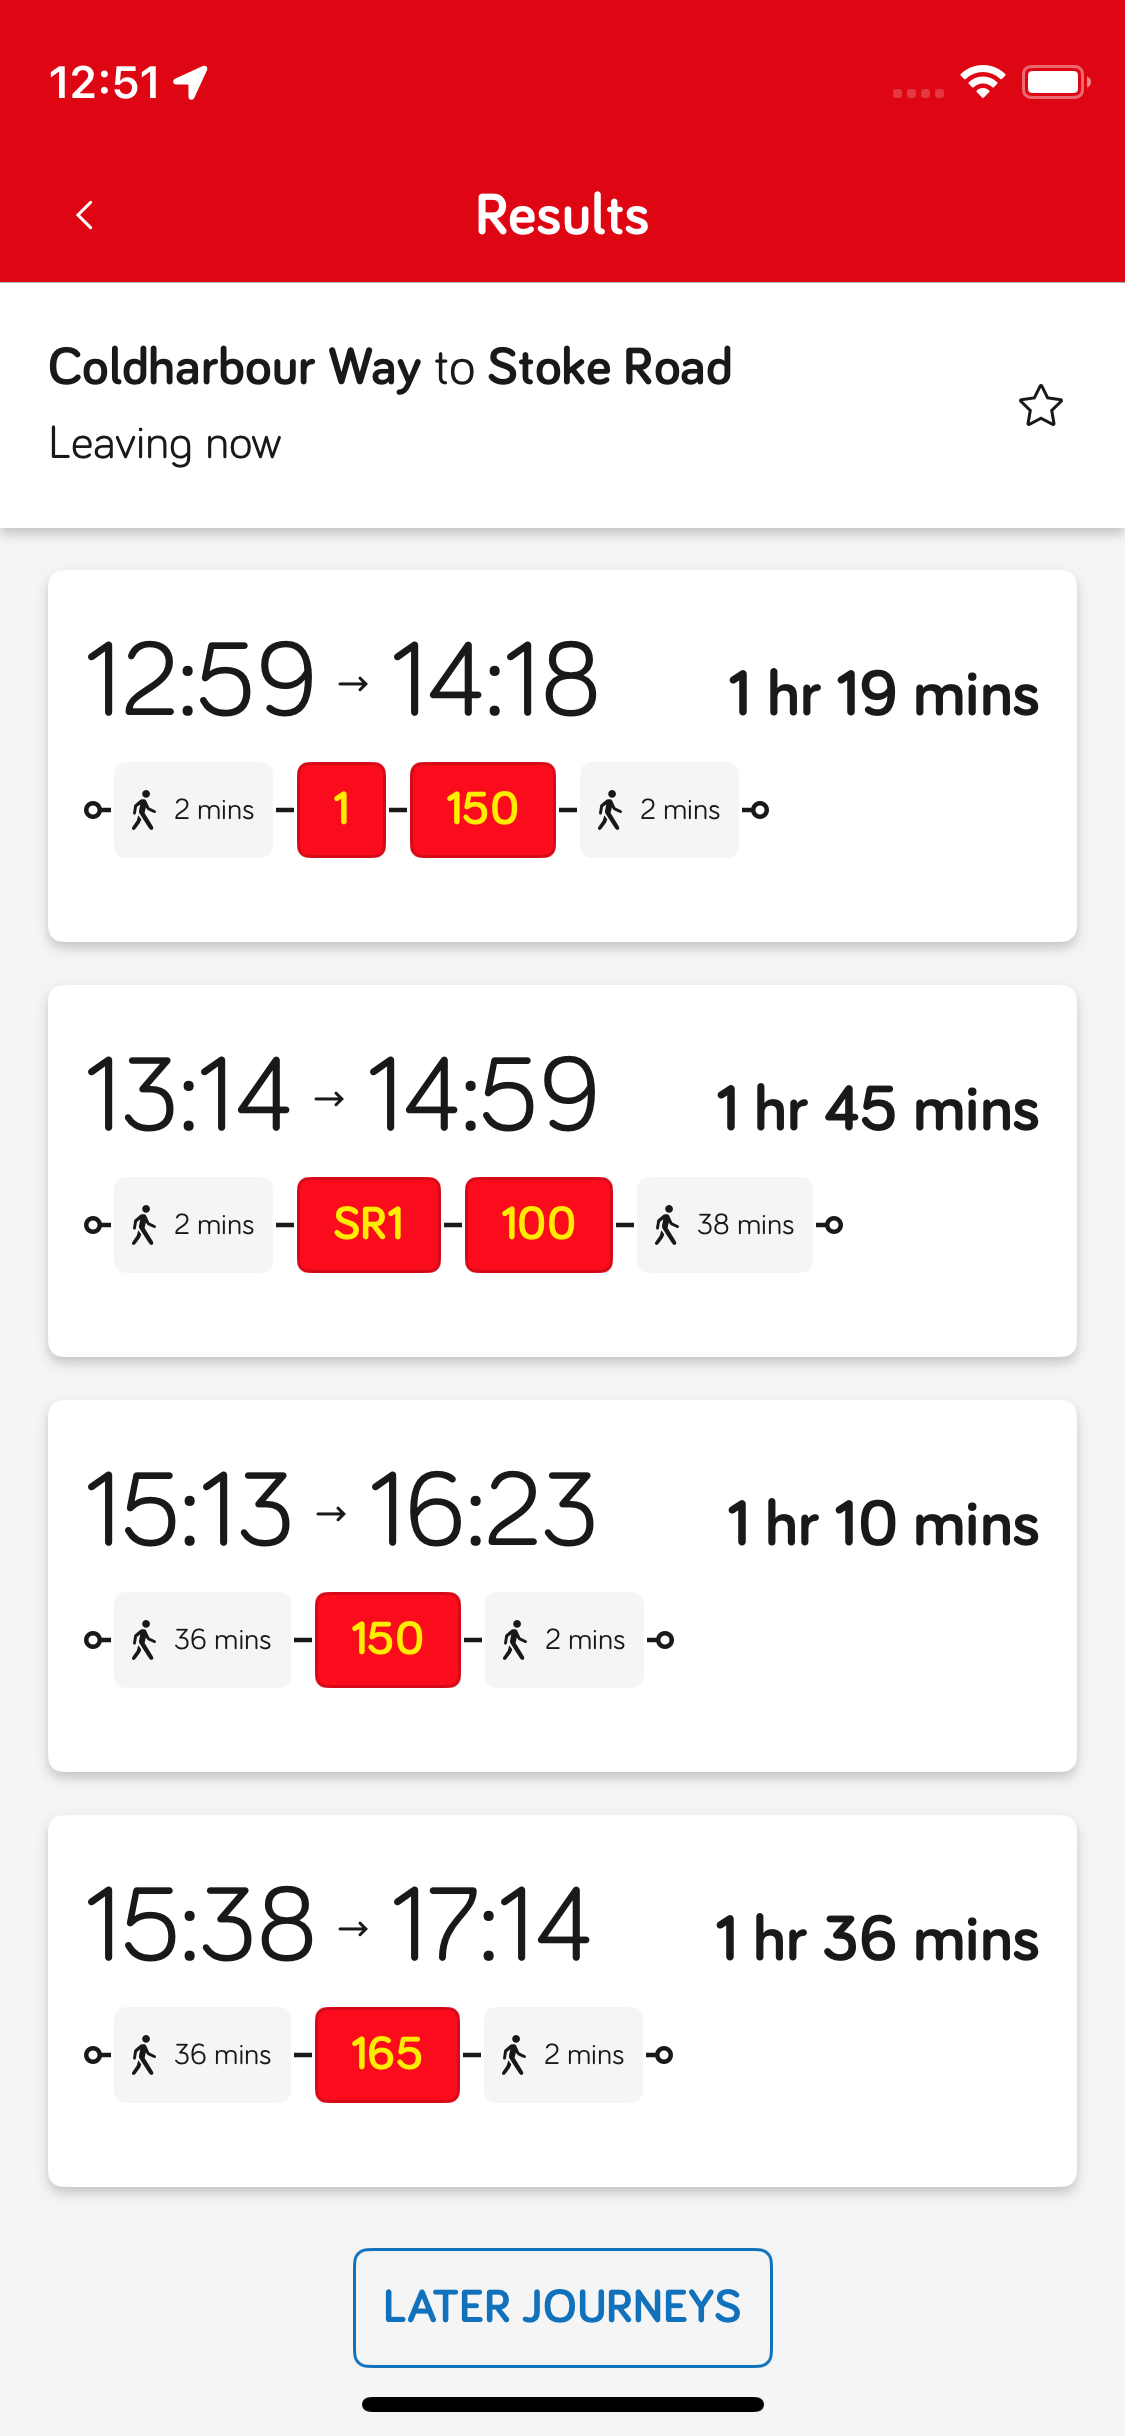Tap route 150 badge in 15:13 journey
Image resolution: width=1125 pixels, height=2436 pixels.
387,1639
